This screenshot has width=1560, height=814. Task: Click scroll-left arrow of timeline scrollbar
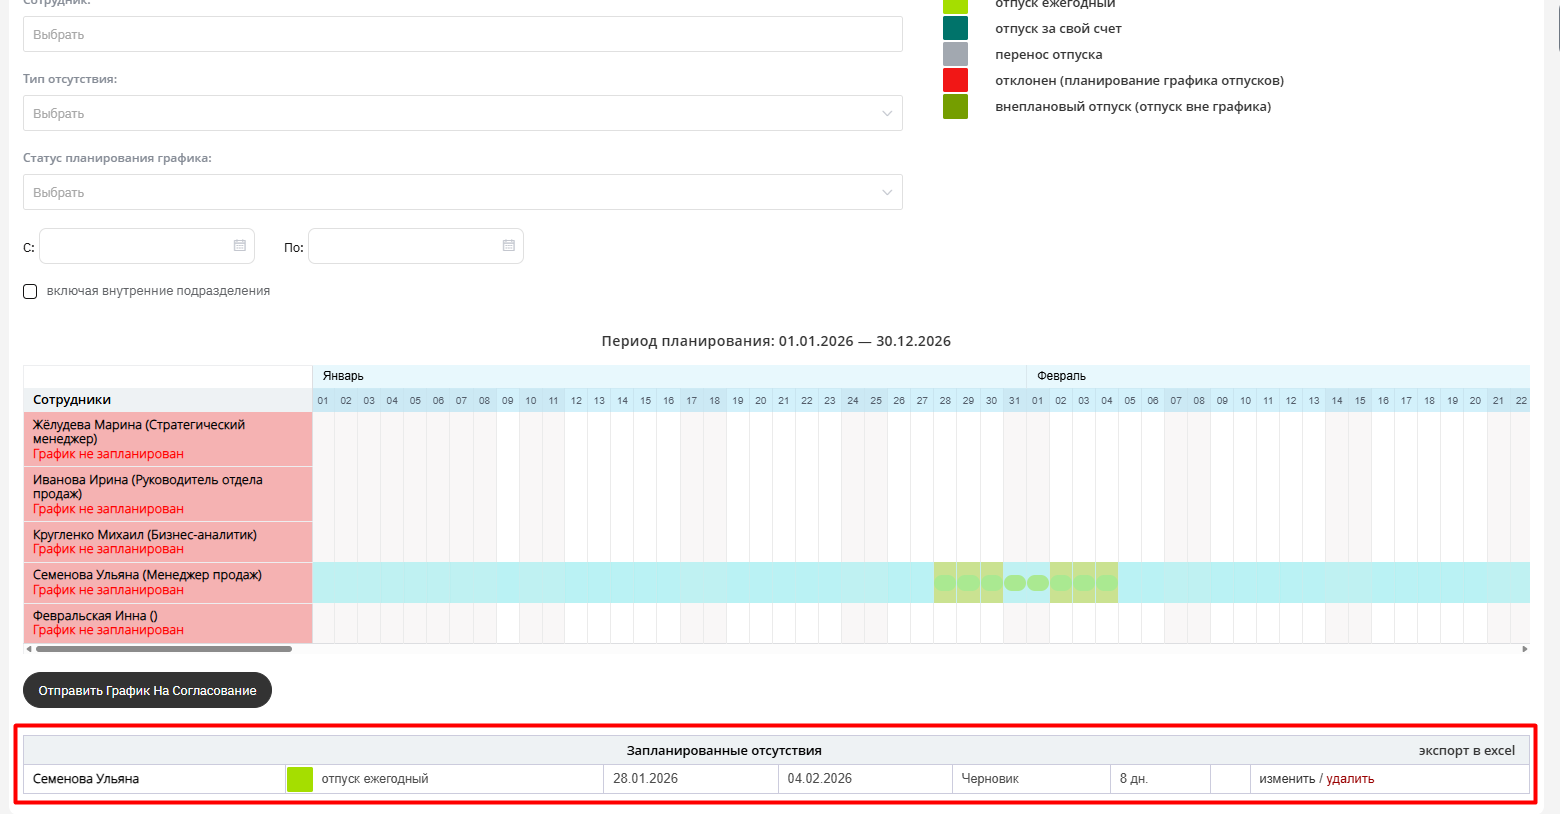pyautogui.click(x=28, y=649)
